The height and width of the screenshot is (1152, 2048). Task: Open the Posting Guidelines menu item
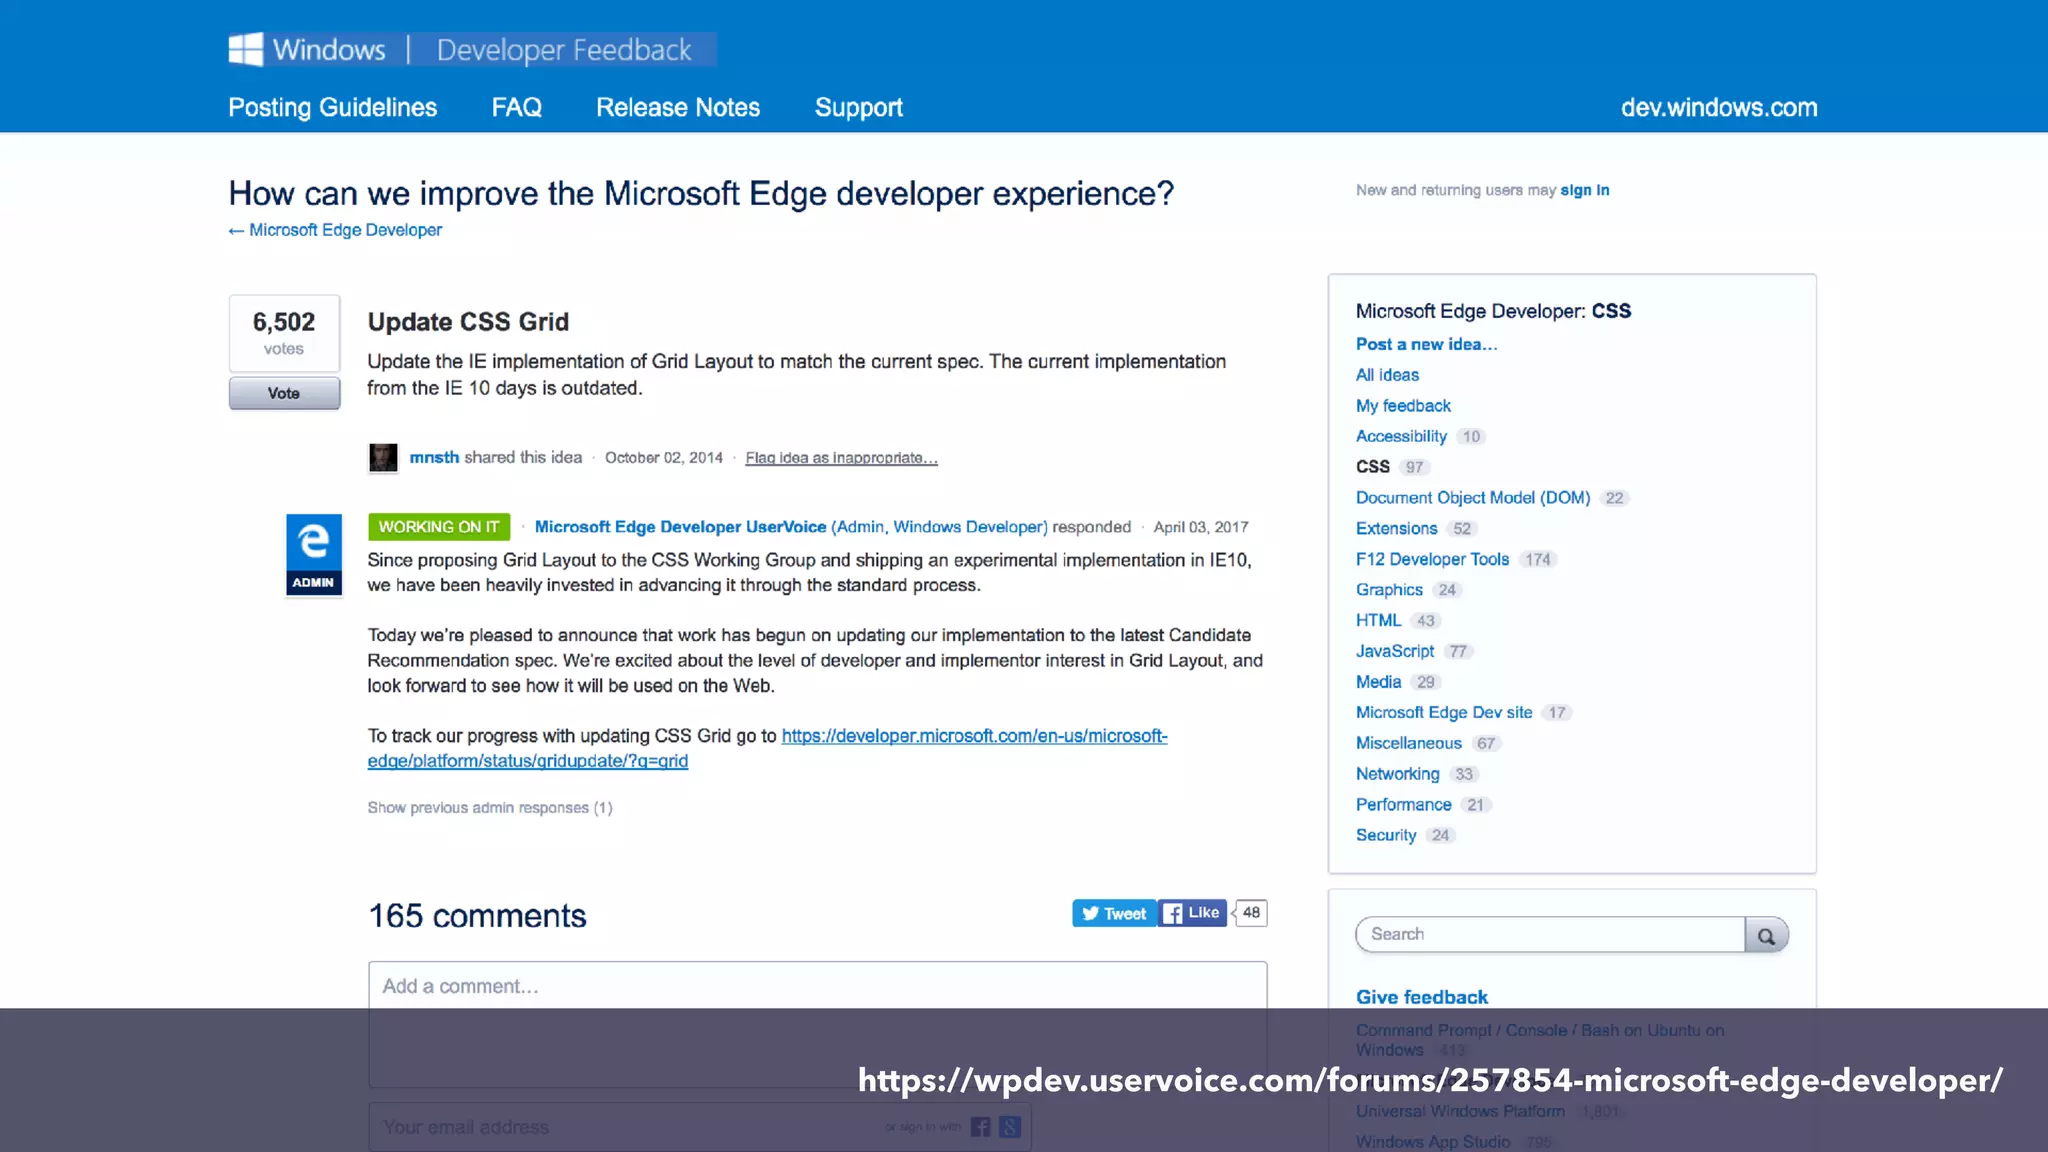(x=332, y=107)
